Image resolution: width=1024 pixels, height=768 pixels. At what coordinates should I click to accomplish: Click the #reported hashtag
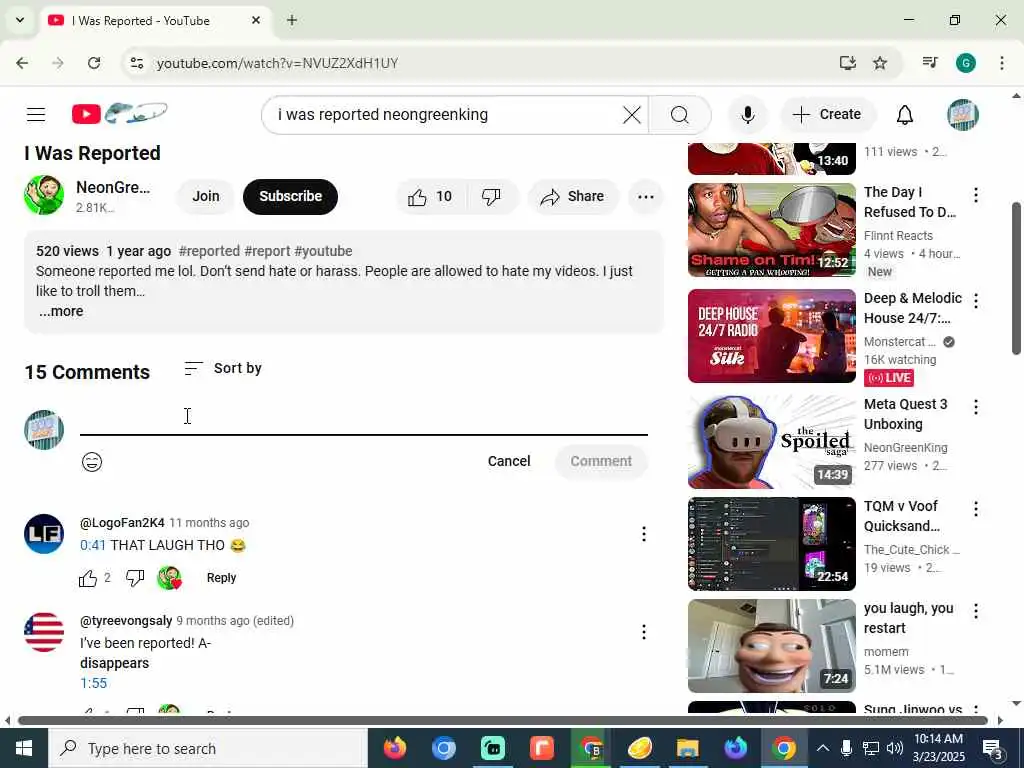click(x=209, y=251)
